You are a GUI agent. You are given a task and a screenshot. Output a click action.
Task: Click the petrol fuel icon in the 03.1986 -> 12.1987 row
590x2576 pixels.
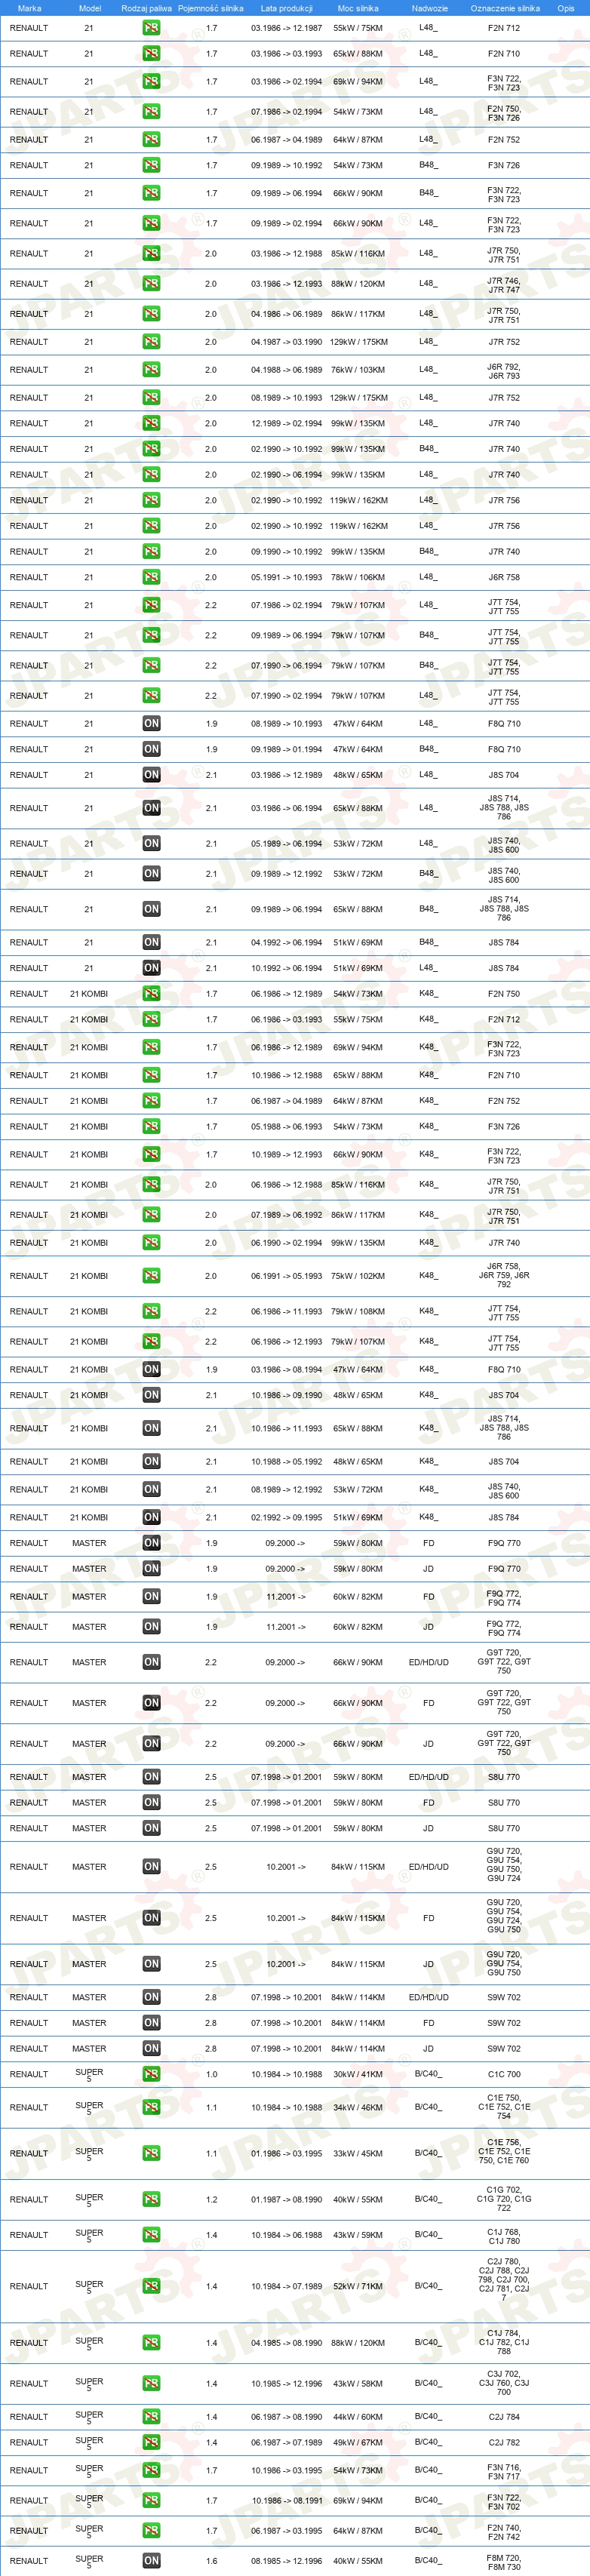pos(151,28)
